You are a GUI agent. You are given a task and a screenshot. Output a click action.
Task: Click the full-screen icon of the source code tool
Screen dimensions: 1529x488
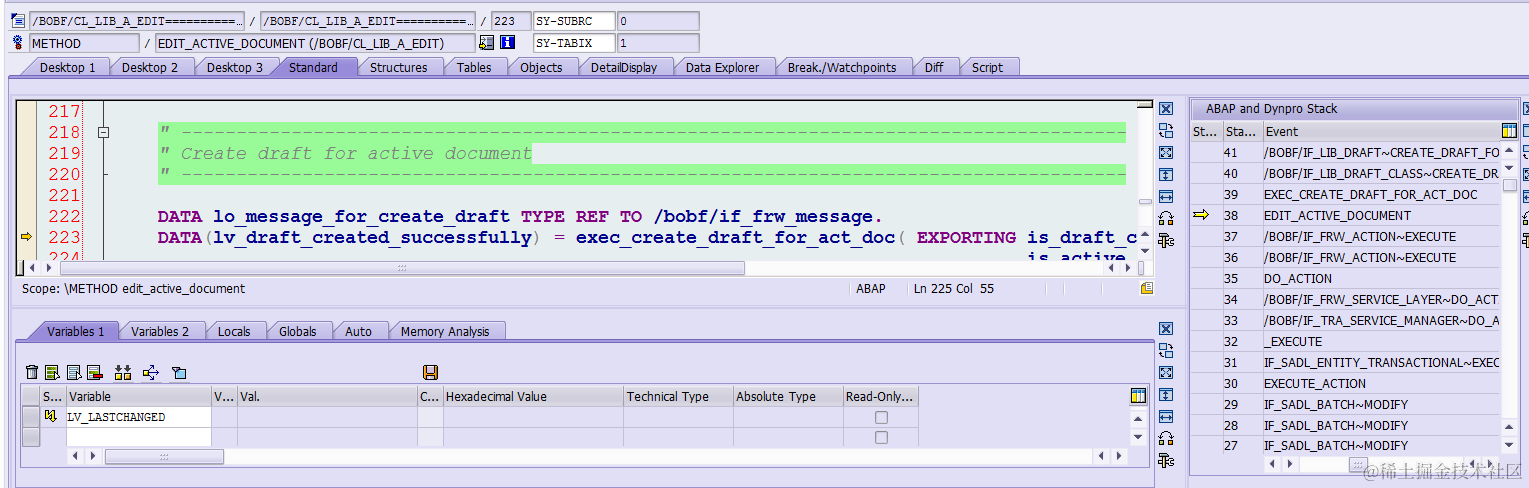(1166, 153)
